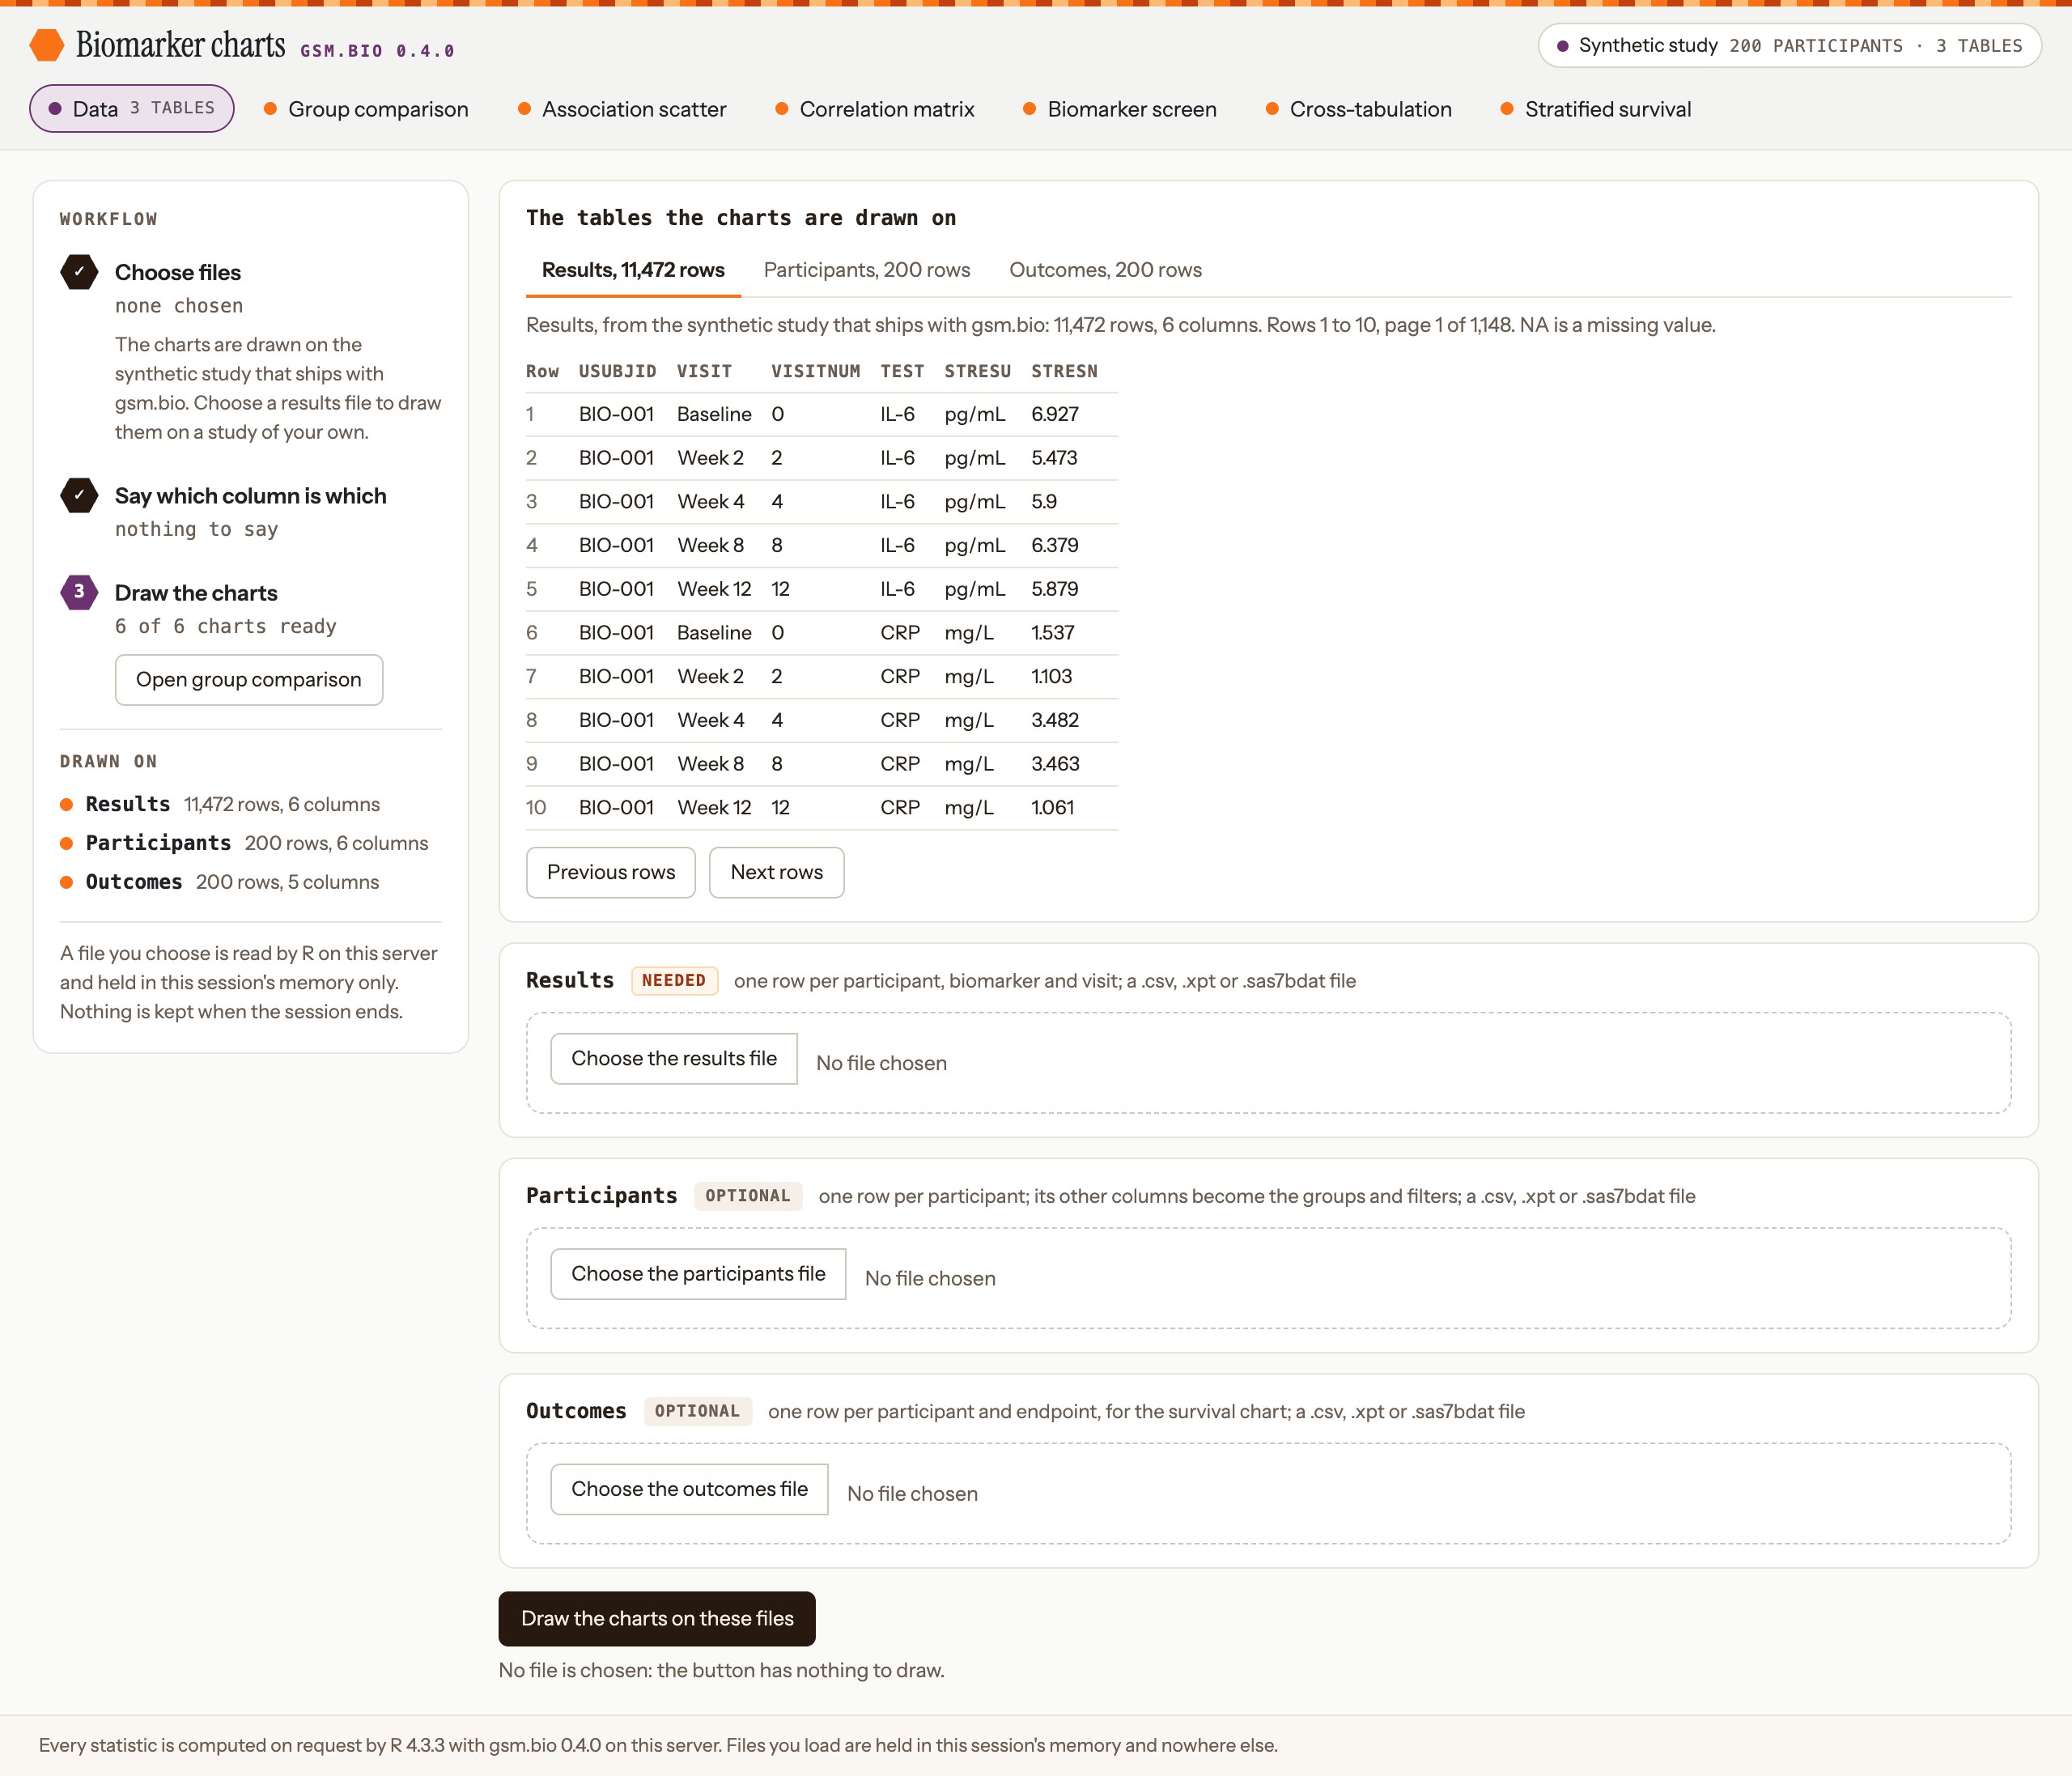Click the value 1.061 in row 10
Viewport: 2072px width, 1776px height.
[x=1052, y=807]
